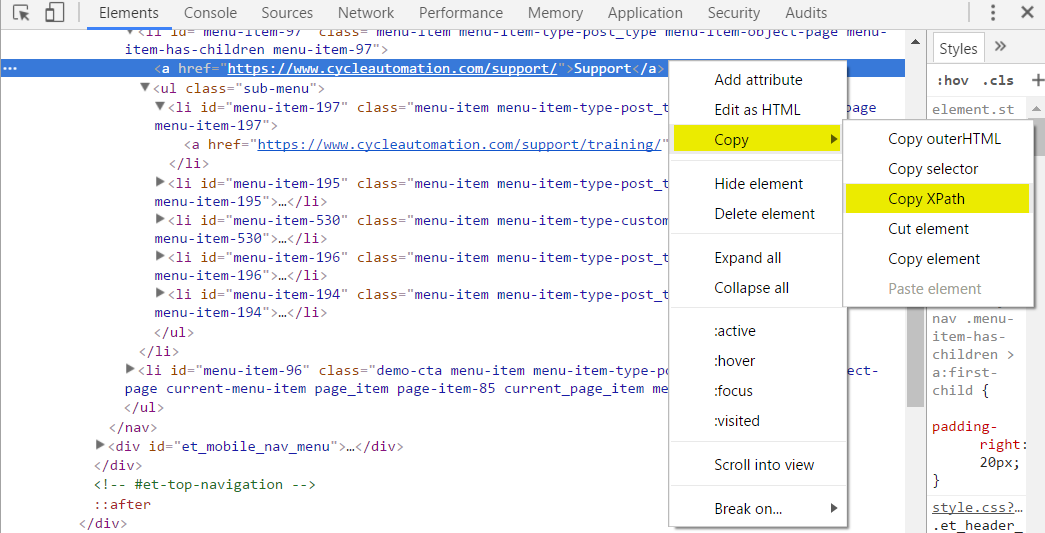Viewport: 1045px width, 533px height.
Task: Choose the highlighted Copy XPath option
Action: [x=937, y=199]
